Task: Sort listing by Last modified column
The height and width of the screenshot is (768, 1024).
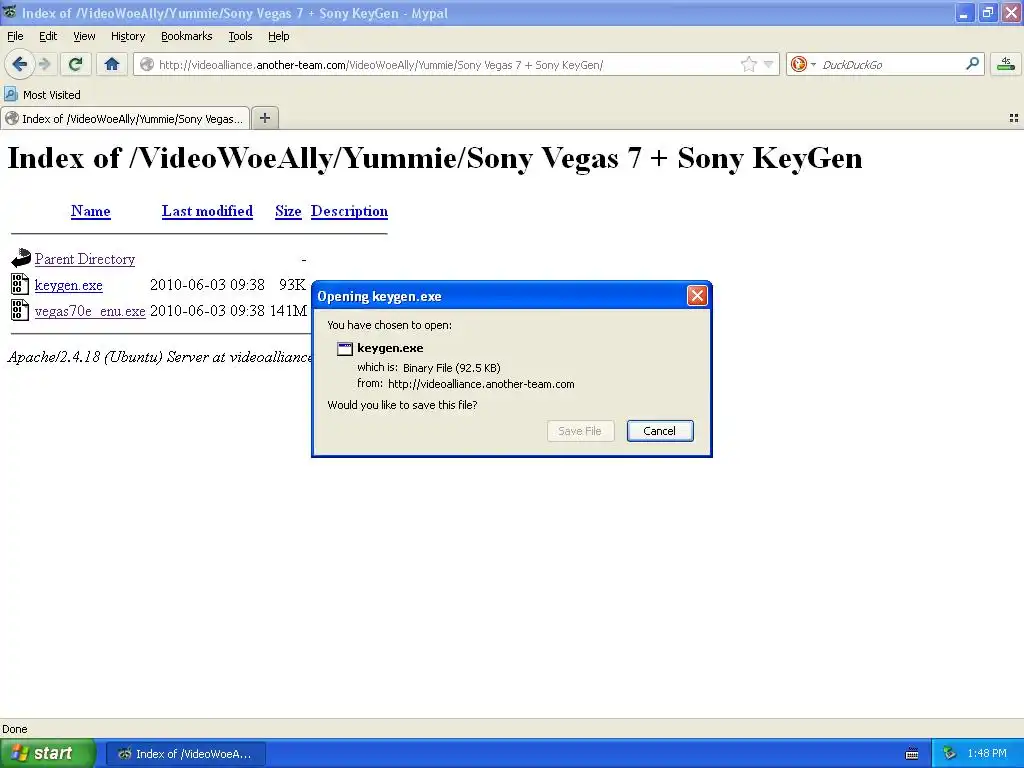Action: click(x=207, y=211)
